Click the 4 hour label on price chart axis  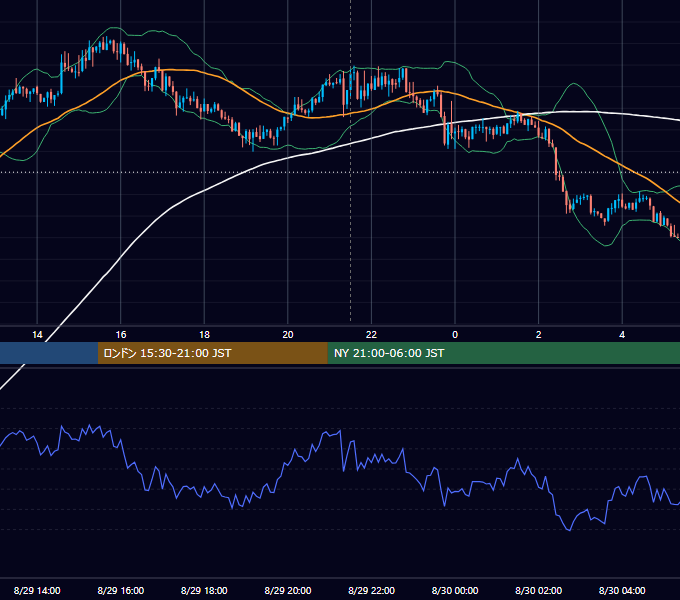[622, 335]
